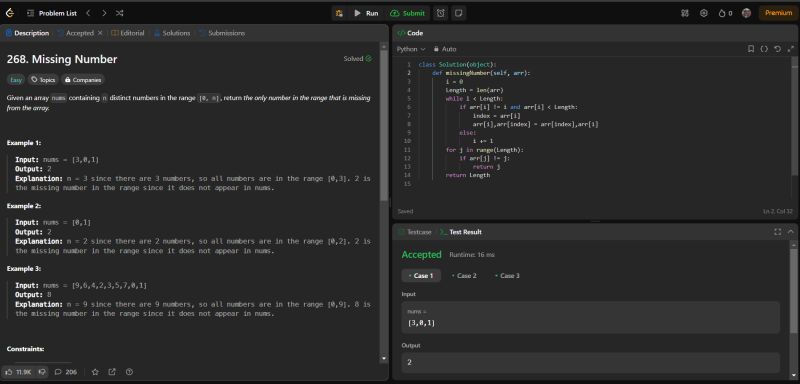Open the help question mark icon

[130, 372]
